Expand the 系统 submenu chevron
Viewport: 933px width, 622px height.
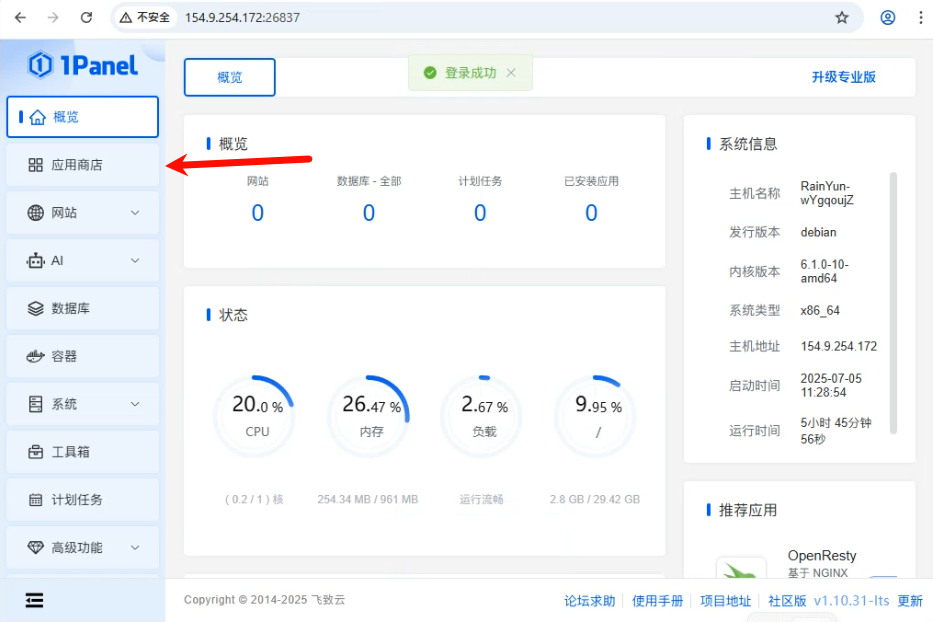tap(135, 404)
